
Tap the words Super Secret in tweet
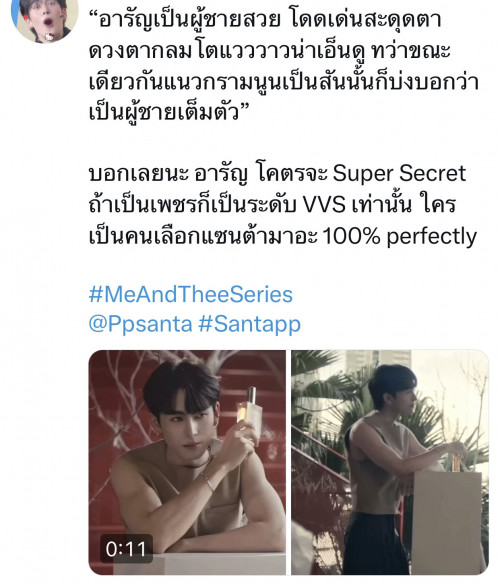399,173
